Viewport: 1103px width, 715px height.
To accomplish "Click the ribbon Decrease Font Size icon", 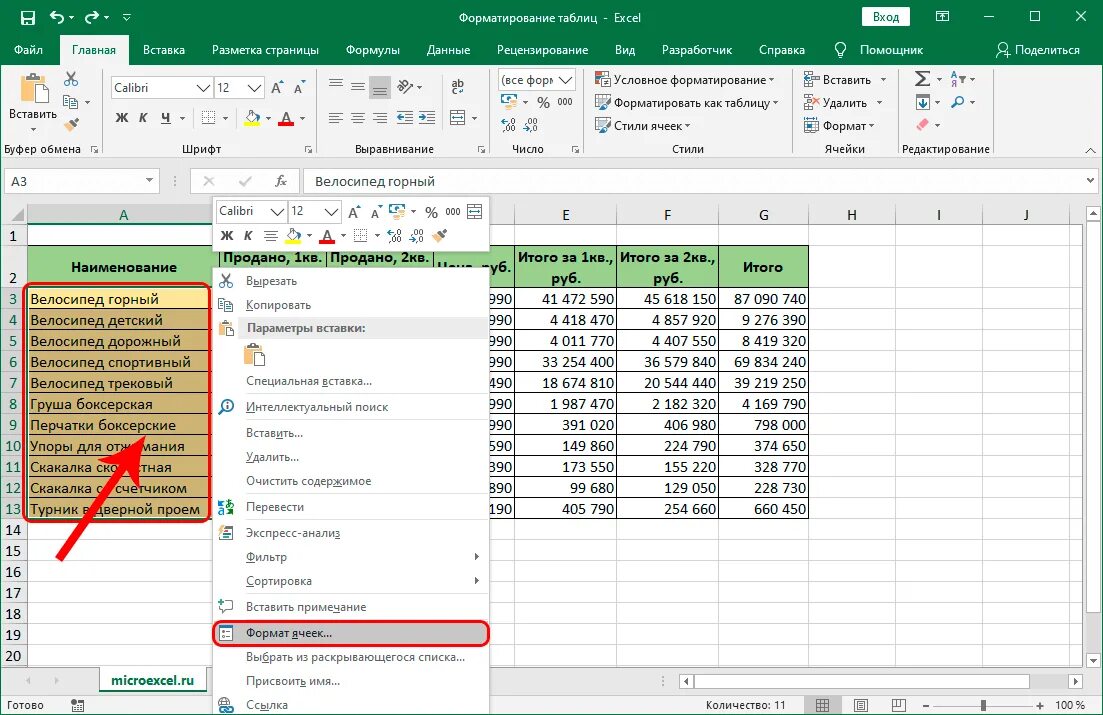I will pyautogui.click(x=300, y=88).
